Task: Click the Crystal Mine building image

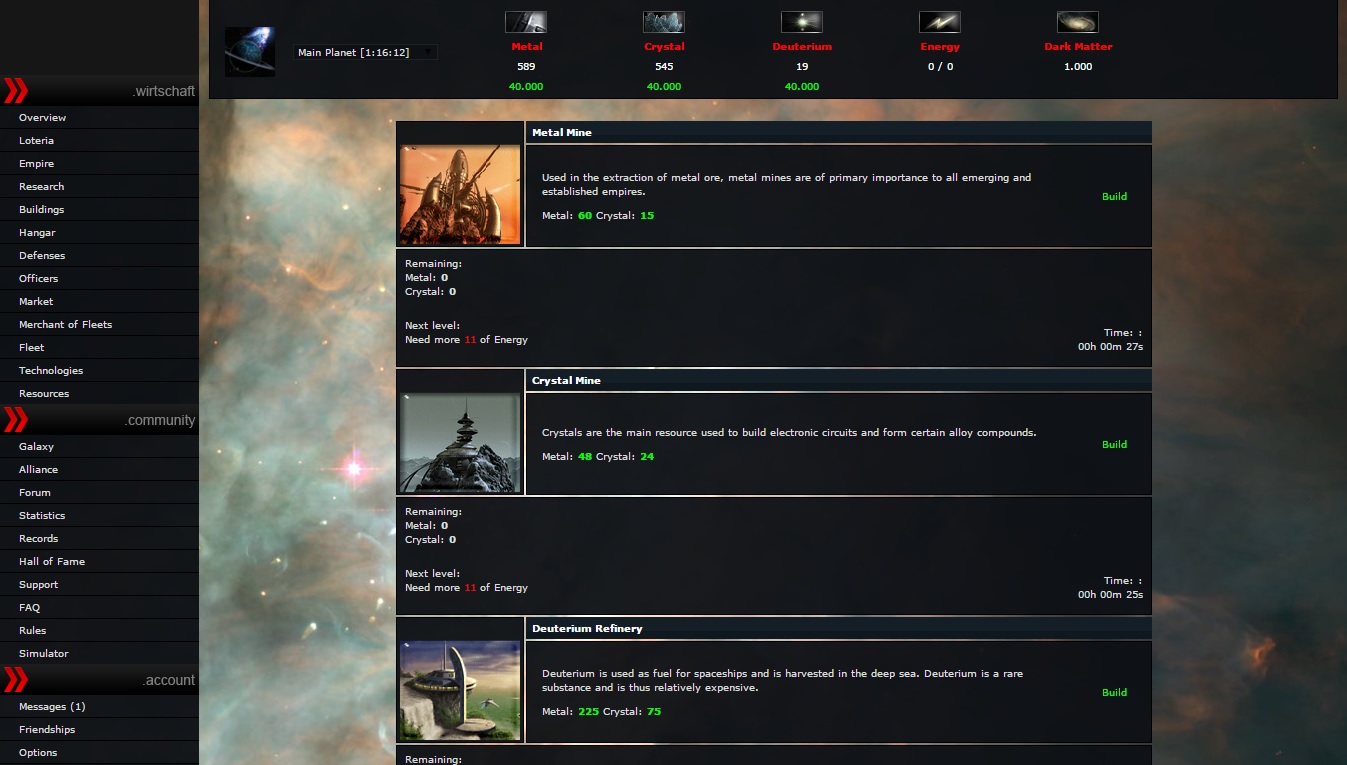Action: pyautogui.click(x=460, y=443)
